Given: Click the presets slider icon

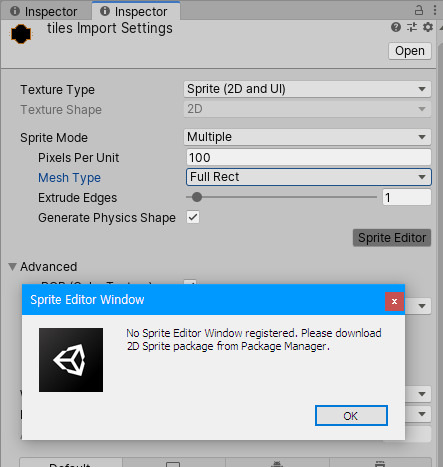Looking at the screenshot, I should pyautogui.click(x=412, y=27).
